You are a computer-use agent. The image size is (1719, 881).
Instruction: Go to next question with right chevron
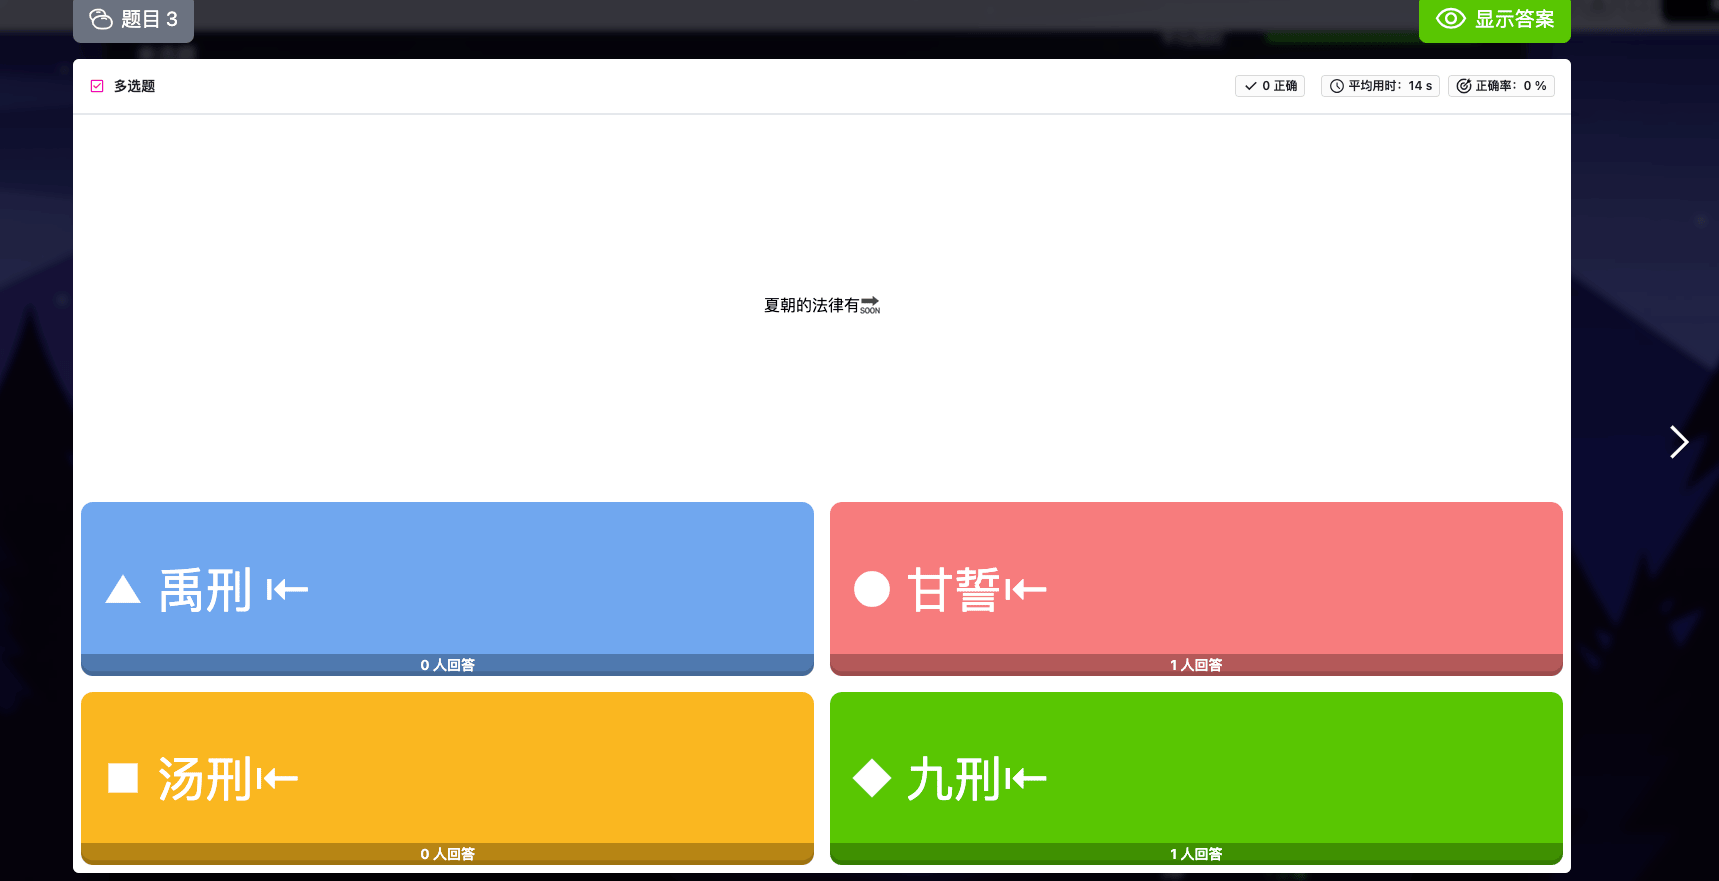tap(1679, 441)
